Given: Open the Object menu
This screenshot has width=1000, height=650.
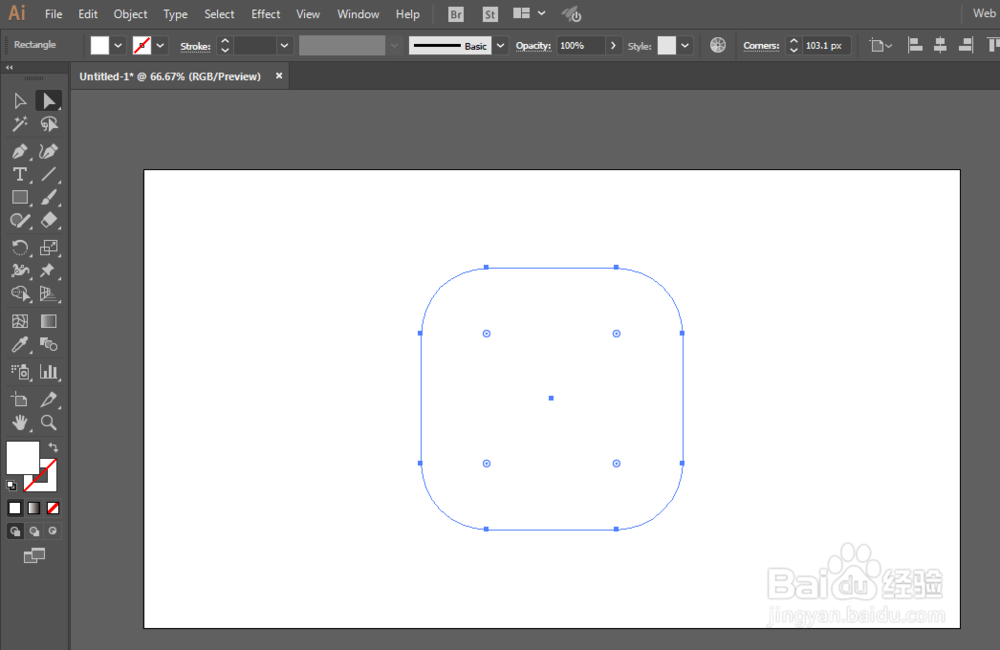Looking at the screenshot, I should click(130, 14).
